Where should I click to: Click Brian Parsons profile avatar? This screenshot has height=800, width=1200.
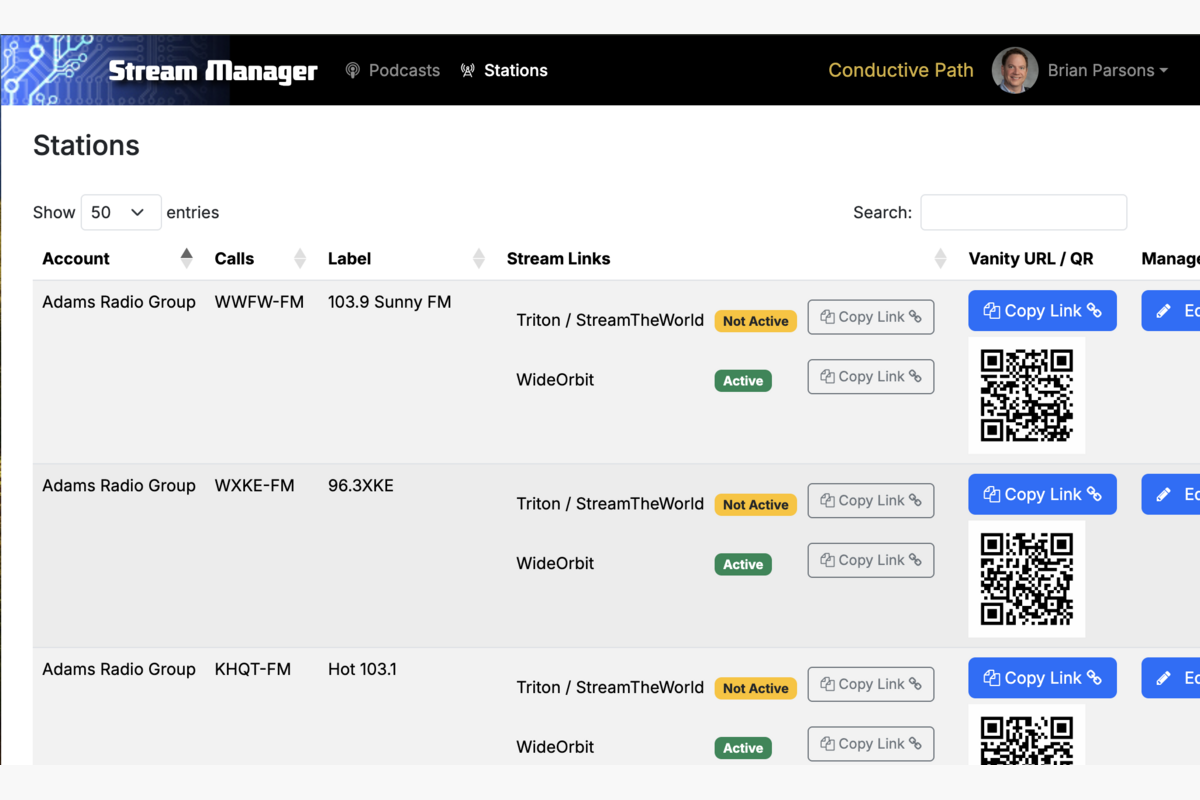click(1014, 70)
